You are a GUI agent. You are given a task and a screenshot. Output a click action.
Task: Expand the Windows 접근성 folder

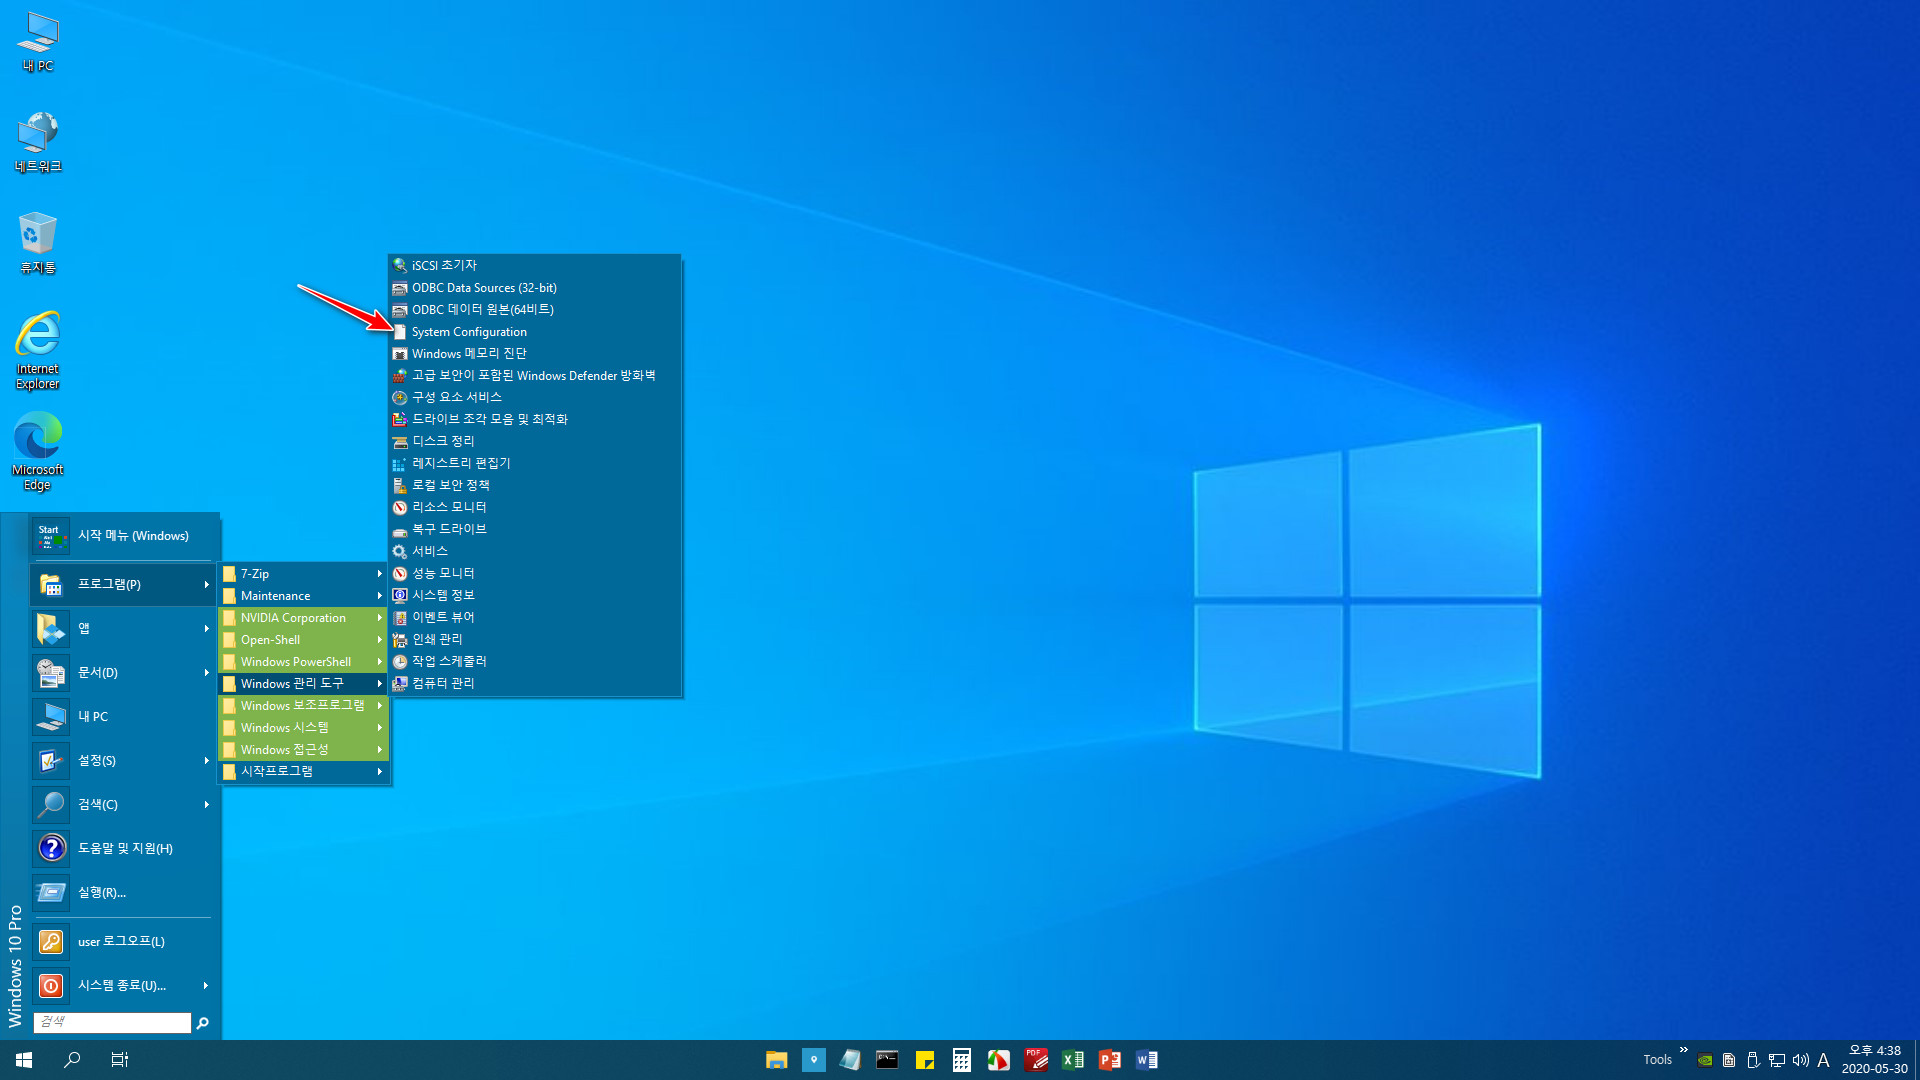[x=303, y=750]
